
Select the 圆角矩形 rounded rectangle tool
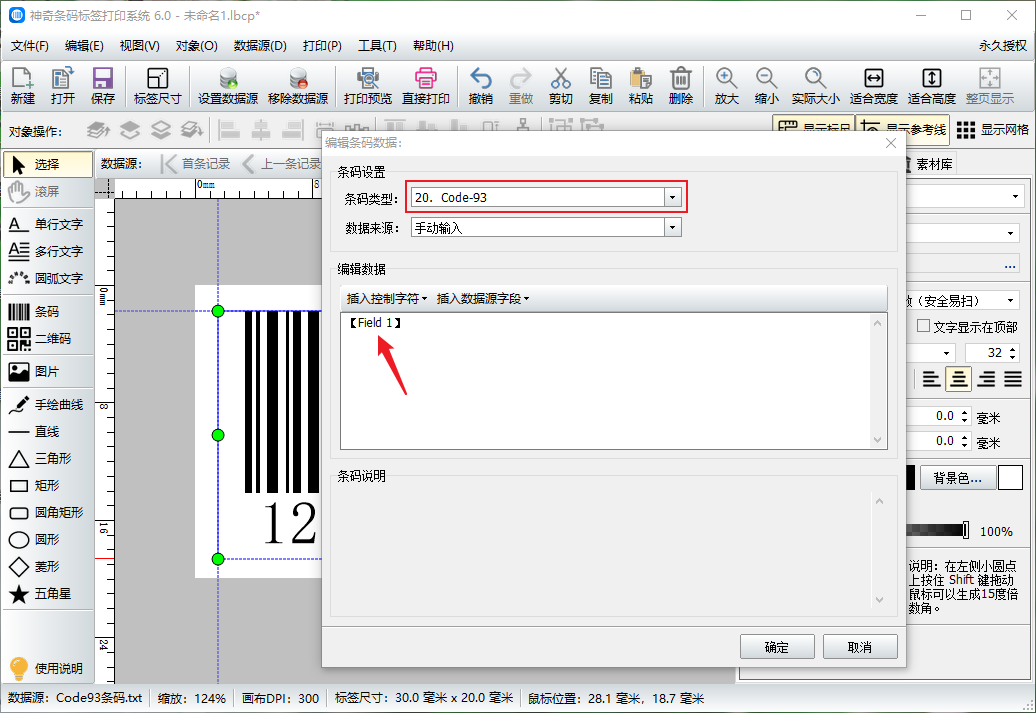point(48,513)
